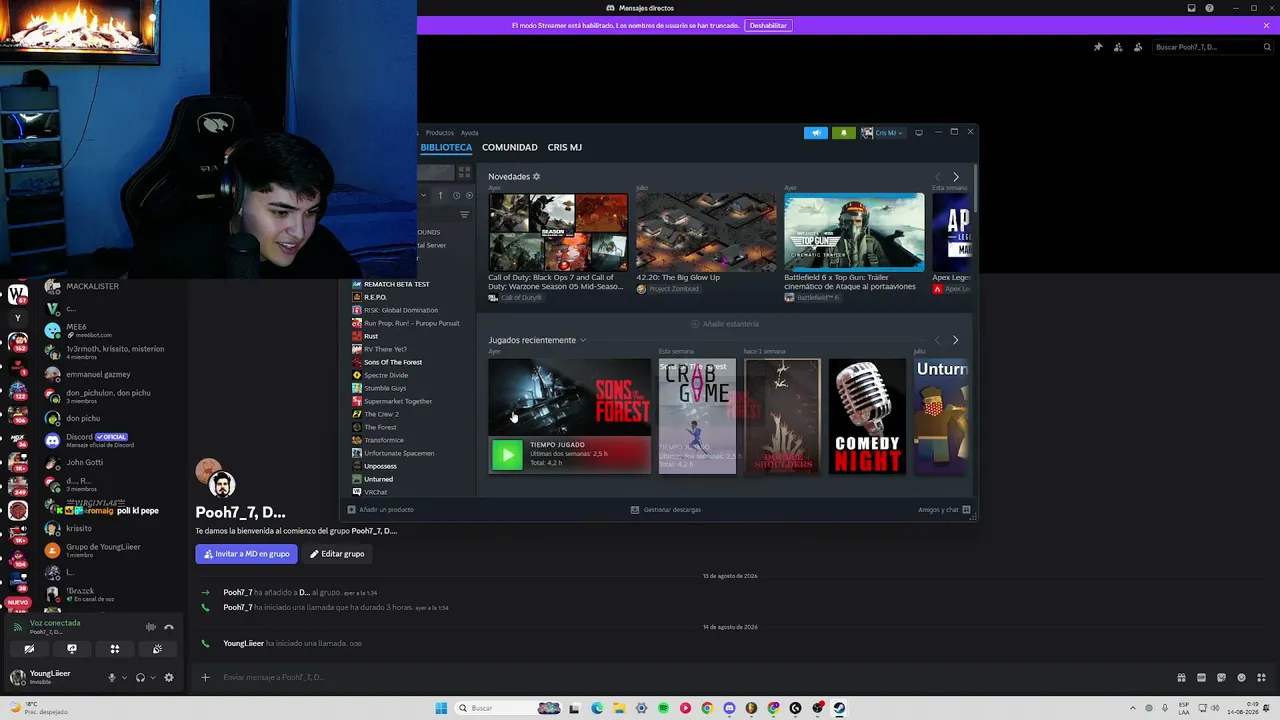Open the Steam CRIS MJ profile tab
The image size is (1280, 720).
click(565, 147)
